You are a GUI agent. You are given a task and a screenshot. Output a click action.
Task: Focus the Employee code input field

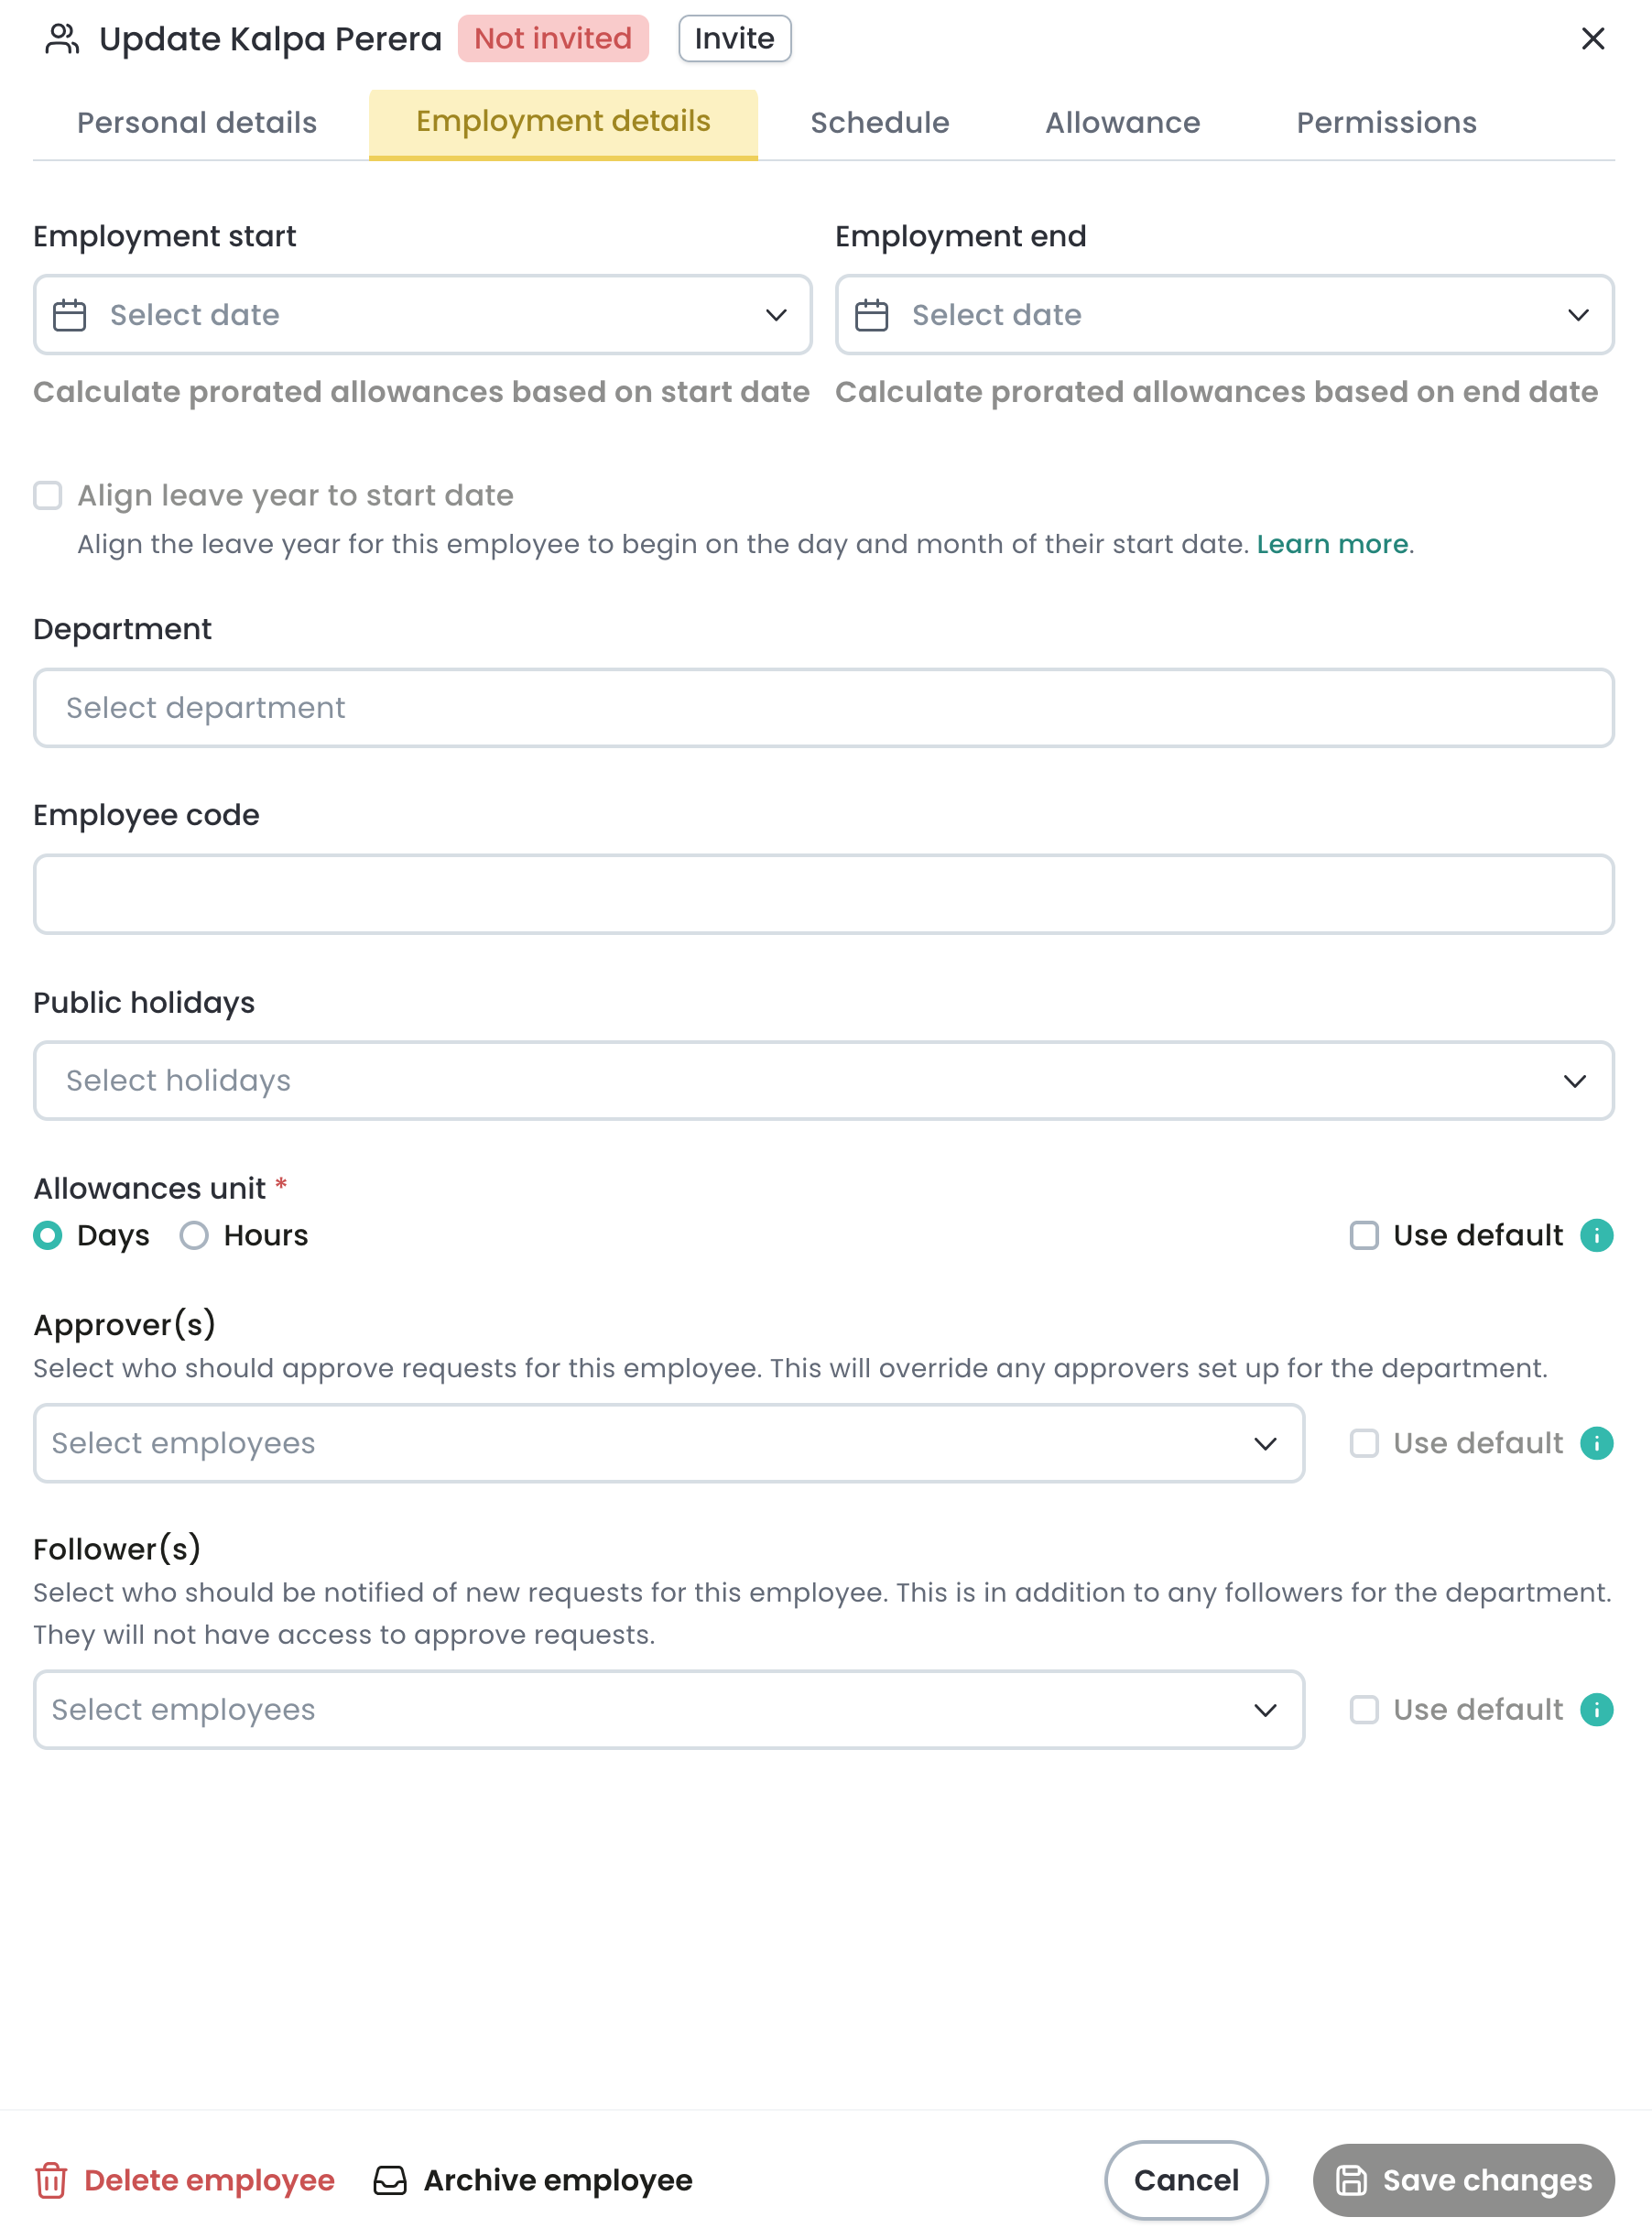coord(823,894)
